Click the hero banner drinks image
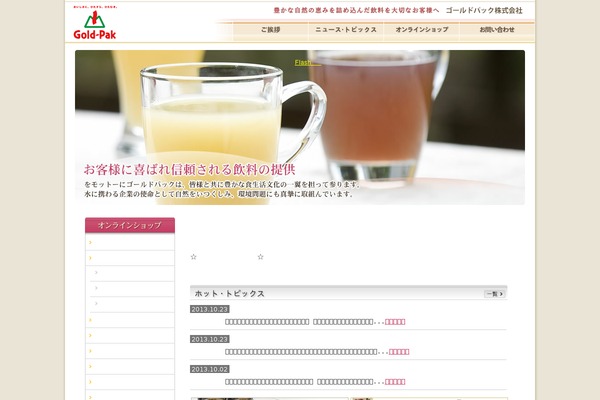The height and width of the screenshot is (400, 600). 300,127
